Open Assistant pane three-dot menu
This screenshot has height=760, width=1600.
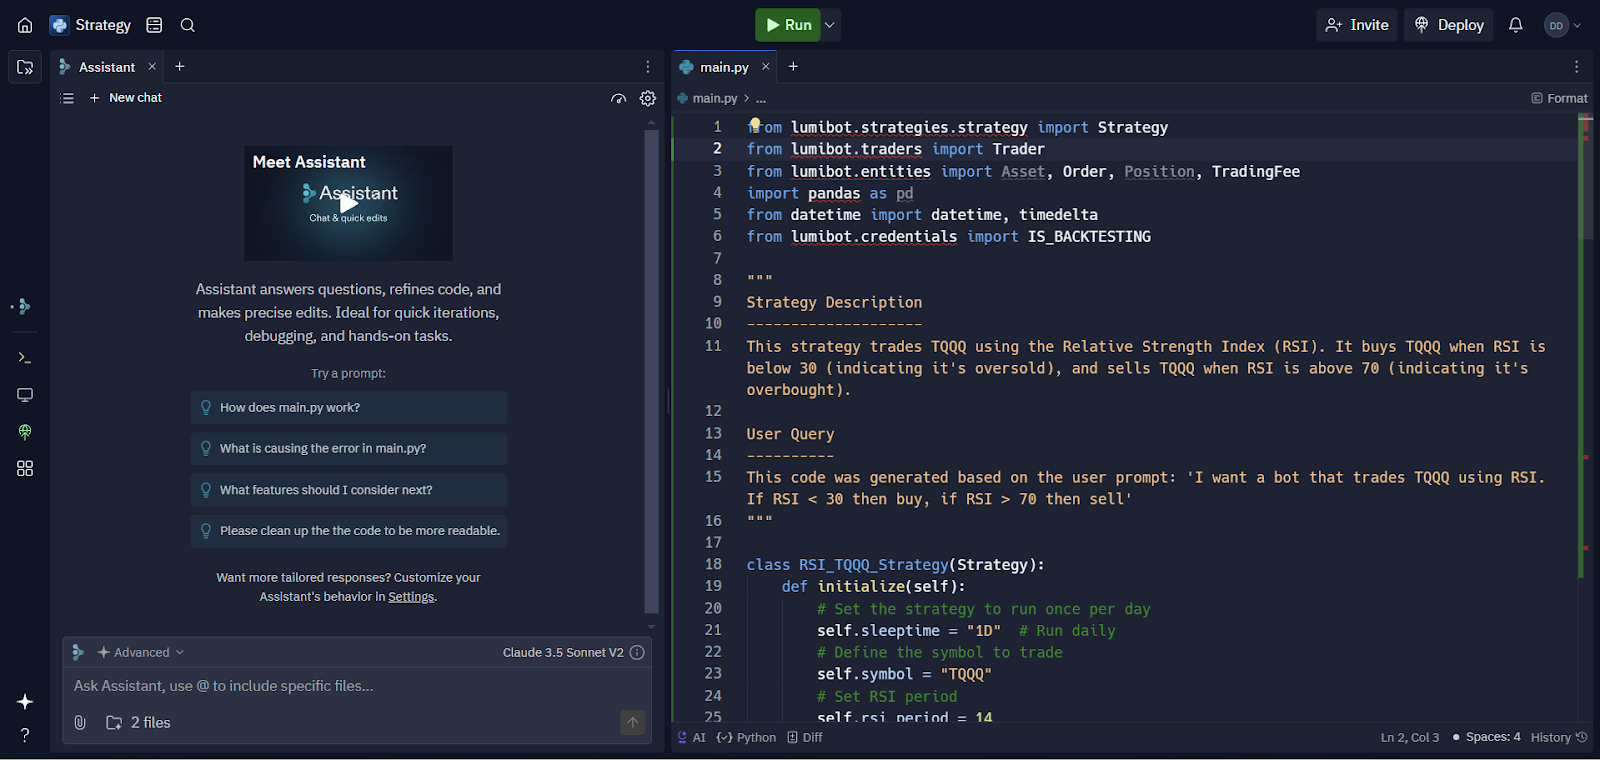click(x=648, y=67)
